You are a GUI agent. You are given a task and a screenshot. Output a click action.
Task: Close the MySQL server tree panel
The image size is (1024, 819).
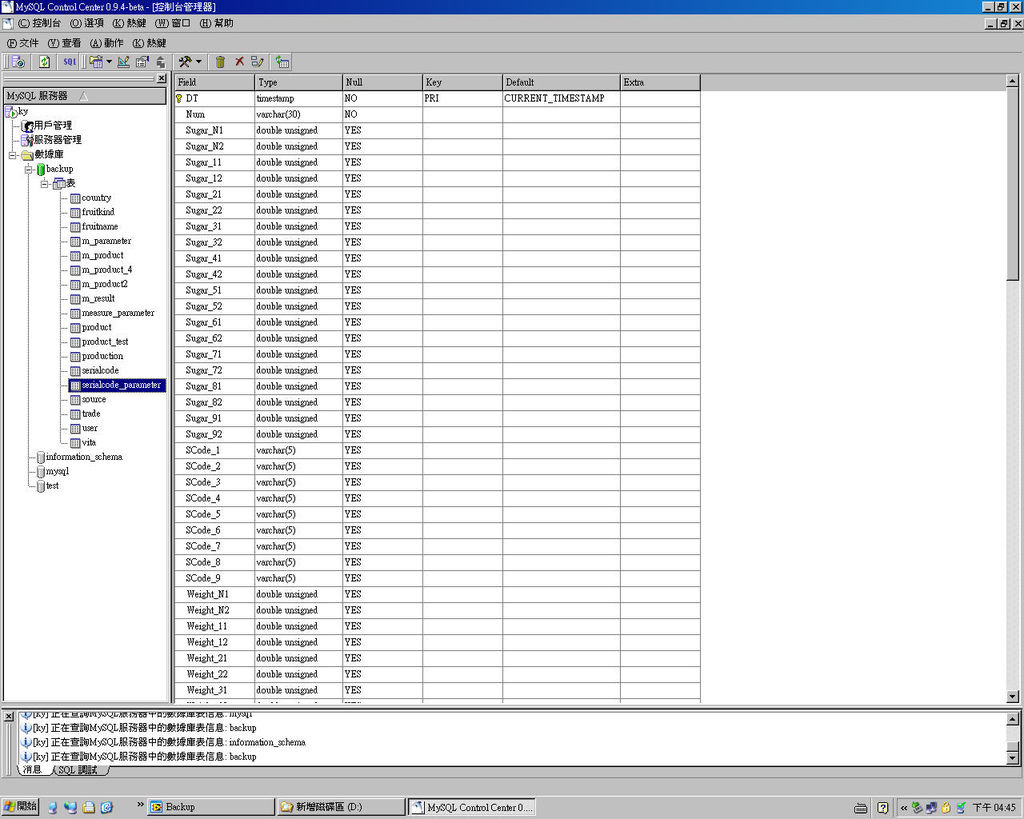(x=162, y=78)
